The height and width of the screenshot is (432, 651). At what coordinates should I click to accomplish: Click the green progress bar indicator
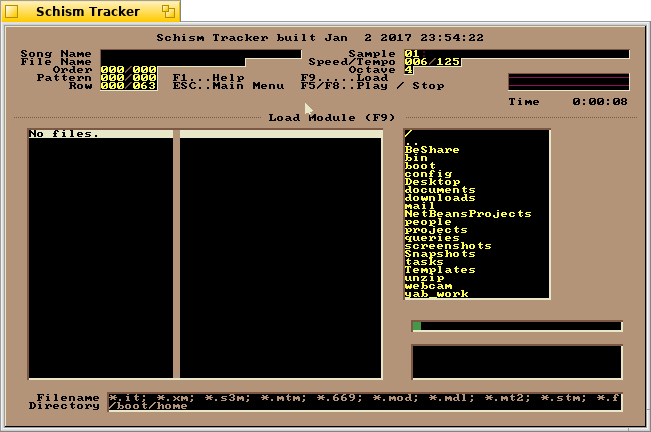tap(417, 326)
